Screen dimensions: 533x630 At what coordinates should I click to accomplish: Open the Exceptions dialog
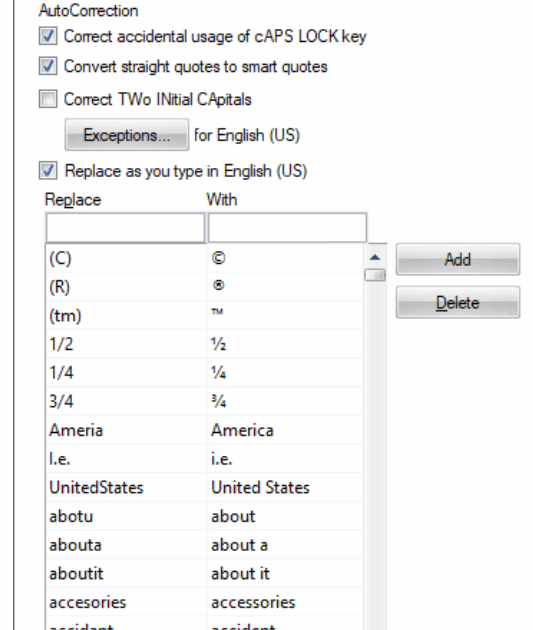[x=127, y=135]
